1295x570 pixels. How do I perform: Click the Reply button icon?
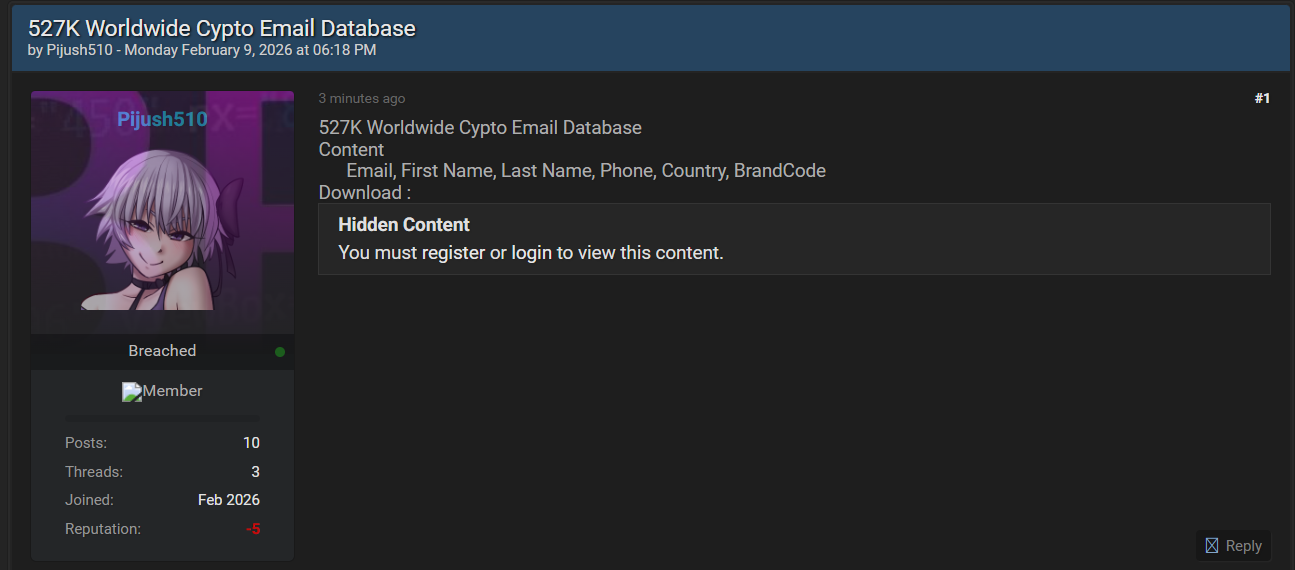coord(1212,545)
